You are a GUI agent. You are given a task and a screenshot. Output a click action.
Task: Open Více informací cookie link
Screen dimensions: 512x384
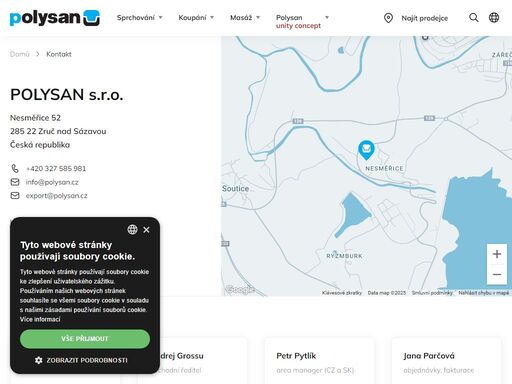click(x=40, y=319)
